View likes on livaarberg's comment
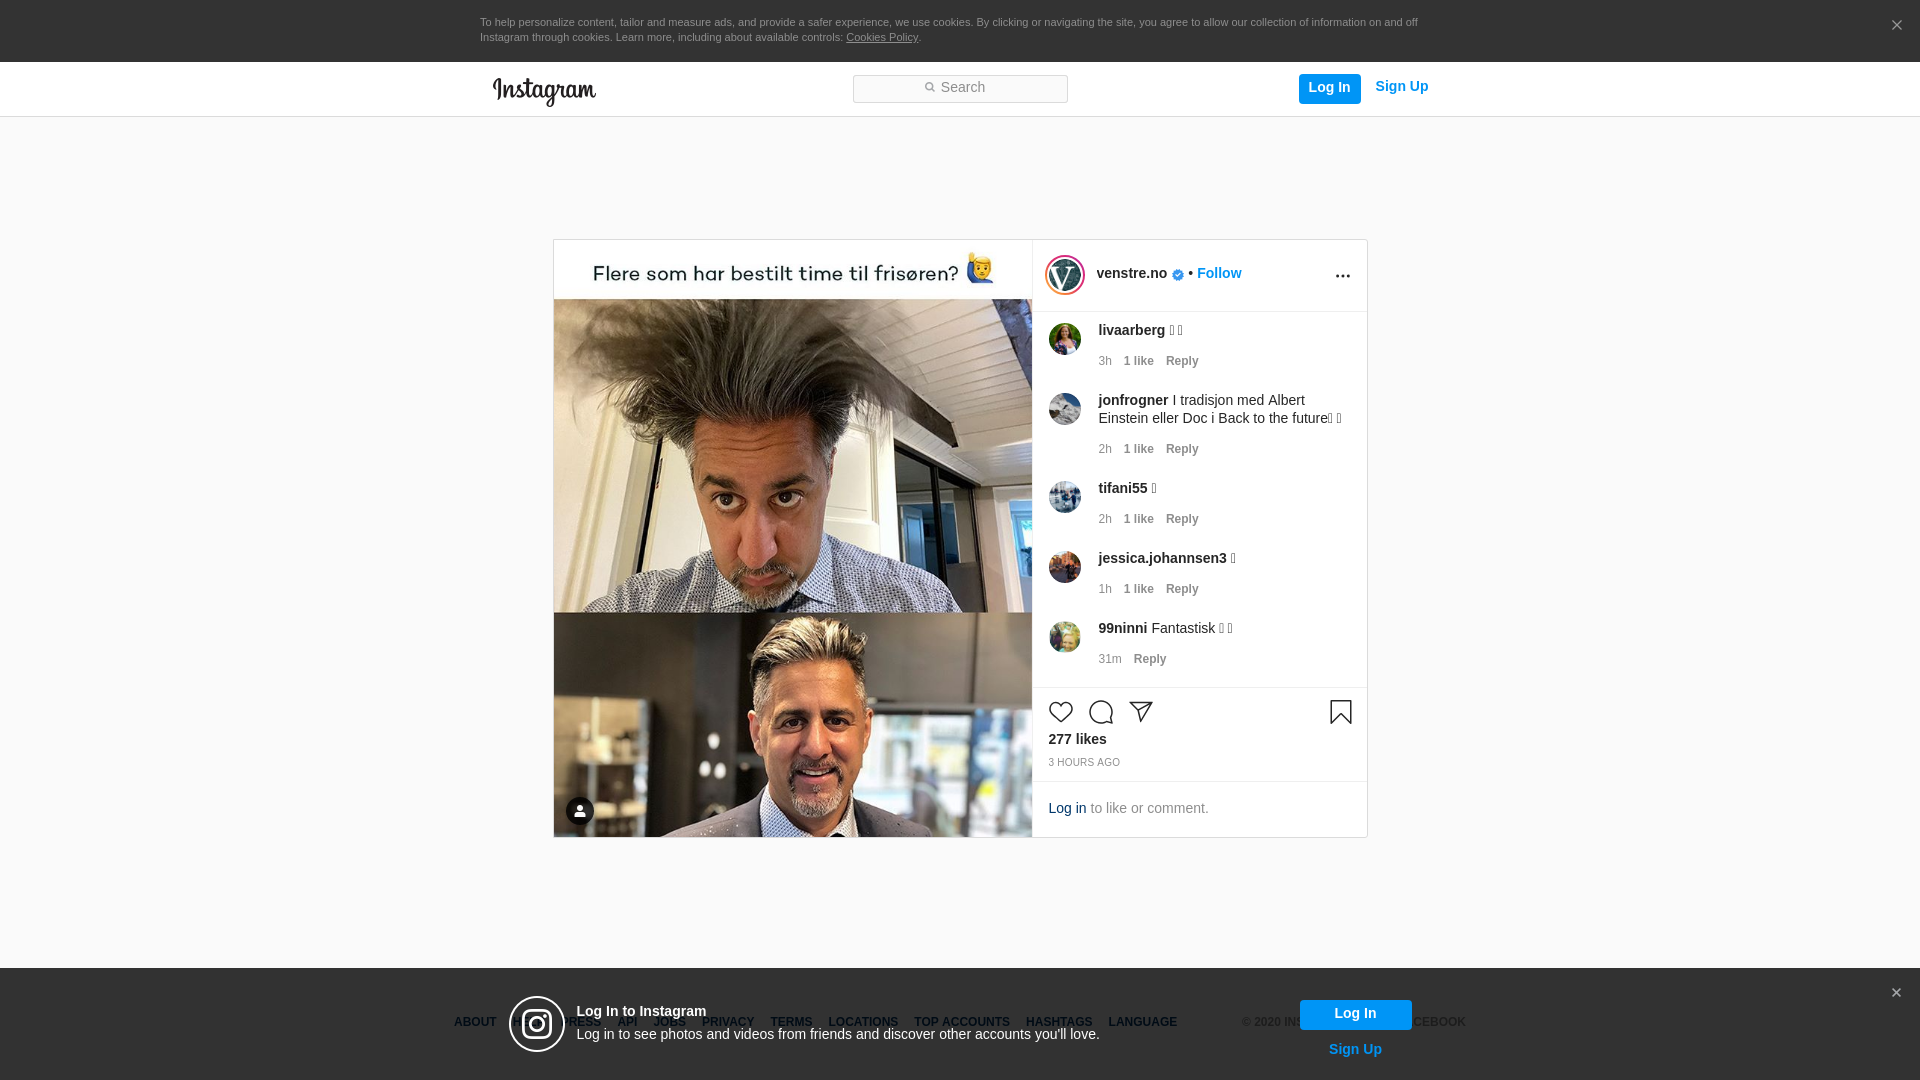The image size is (1920, 1080). 1138,361
